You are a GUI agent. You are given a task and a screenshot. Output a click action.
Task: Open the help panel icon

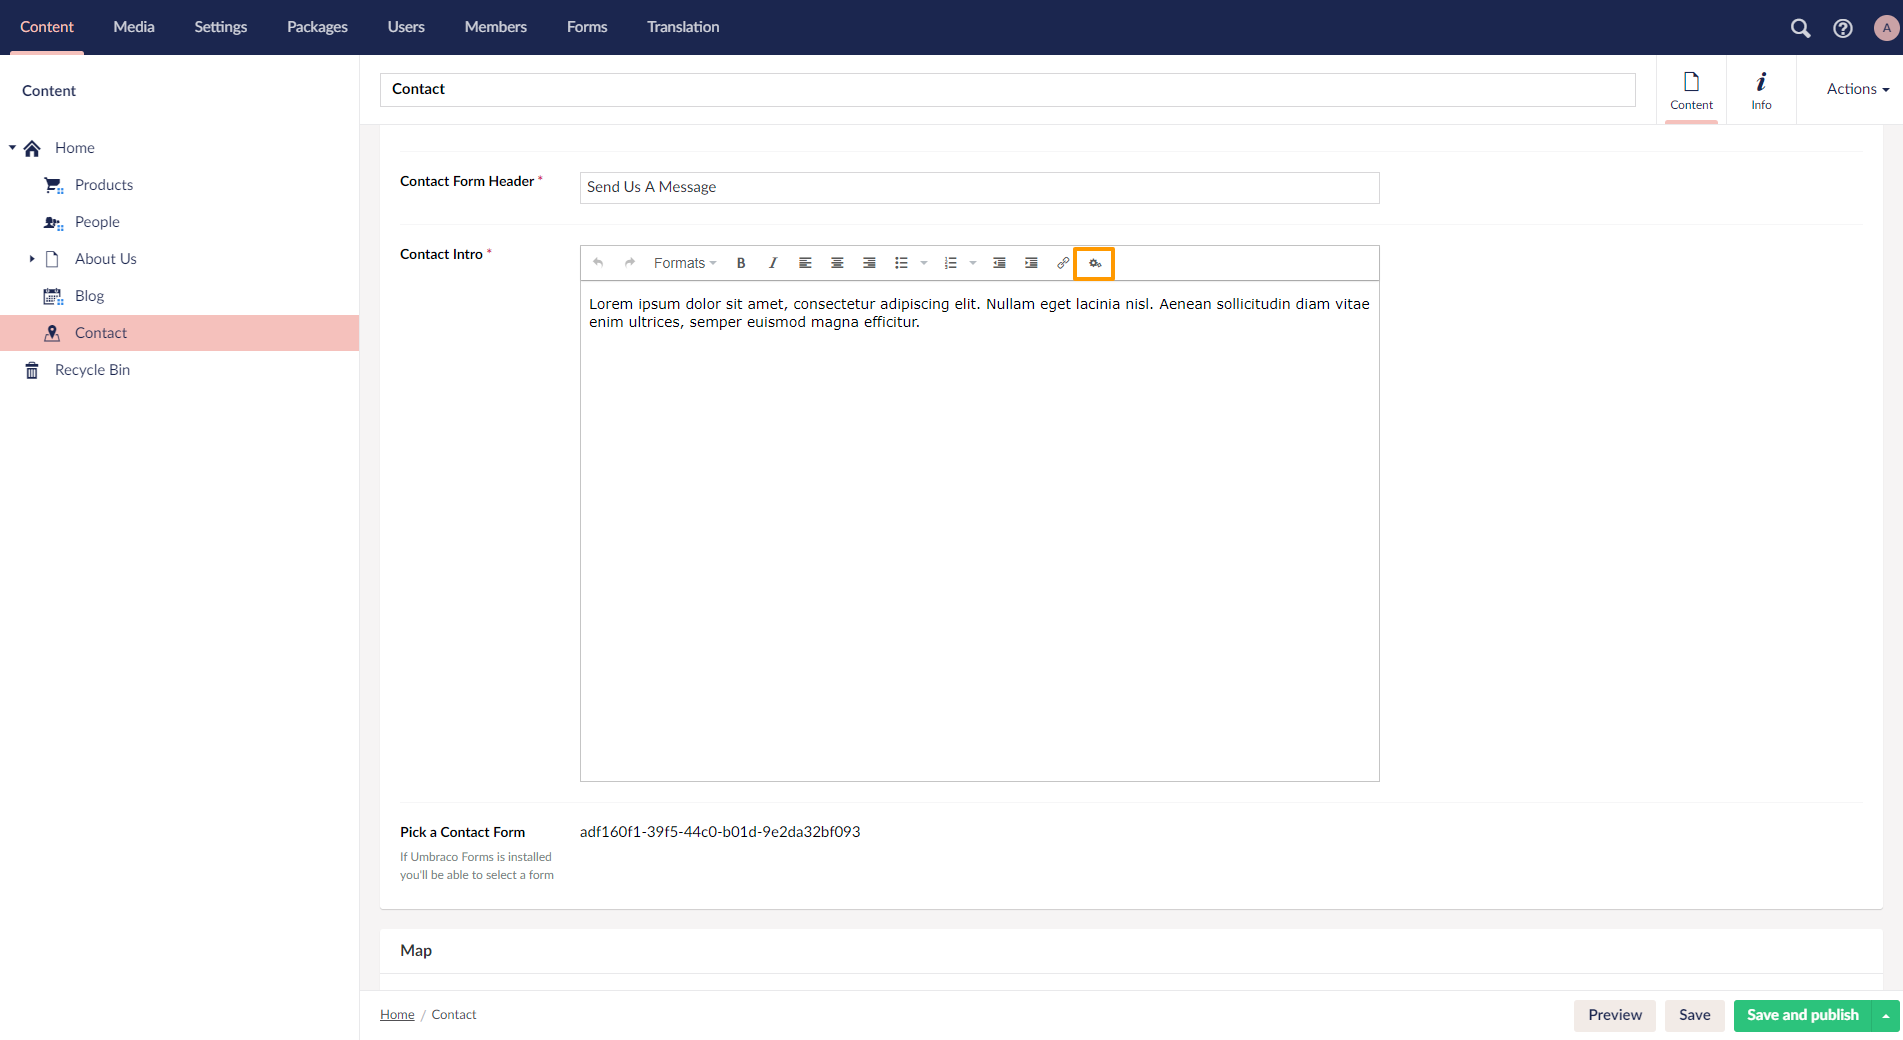pos(1843,28)
